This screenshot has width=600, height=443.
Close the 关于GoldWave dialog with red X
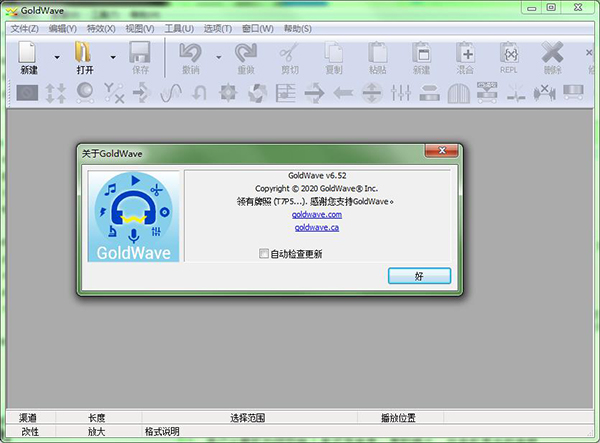[442, 150]
